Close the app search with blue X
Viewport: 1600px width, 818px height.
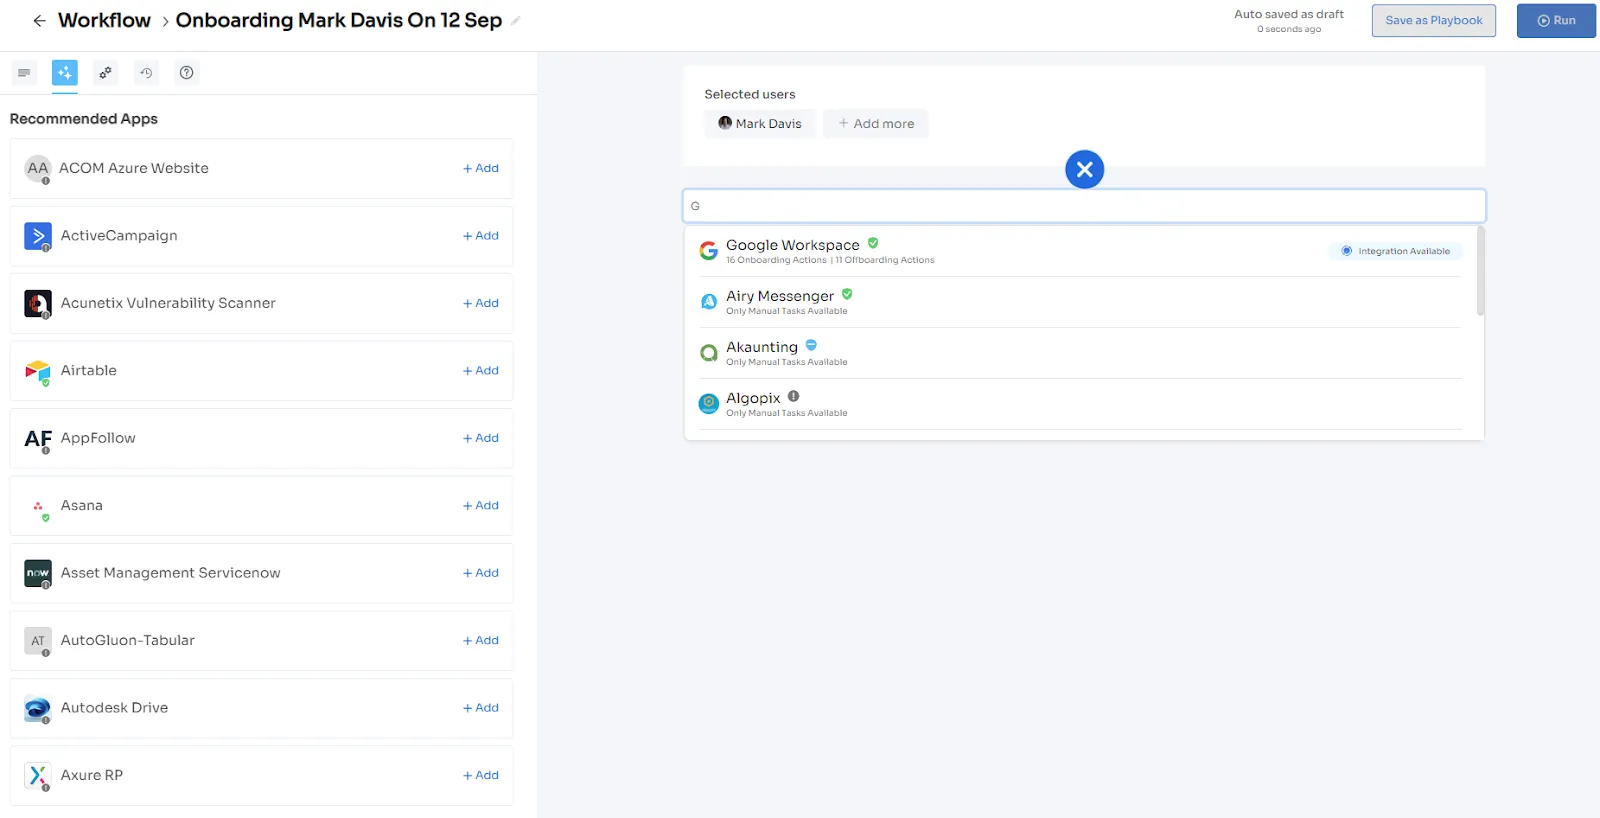tap(1084, 170)
